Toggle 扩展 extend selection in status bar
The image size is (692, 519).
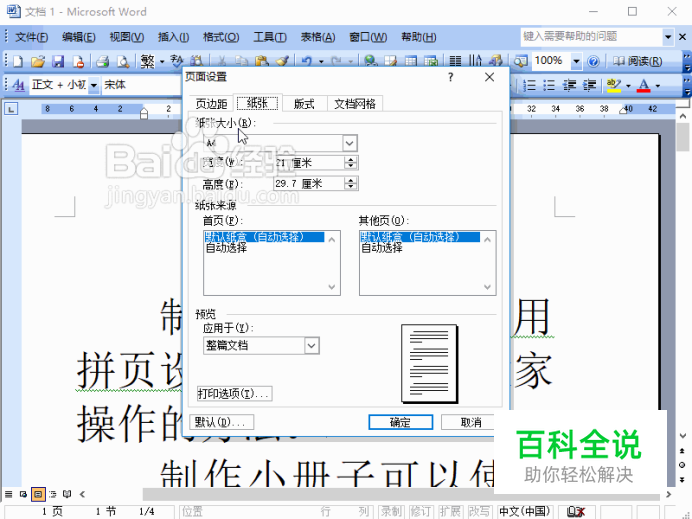coord(450,511)
